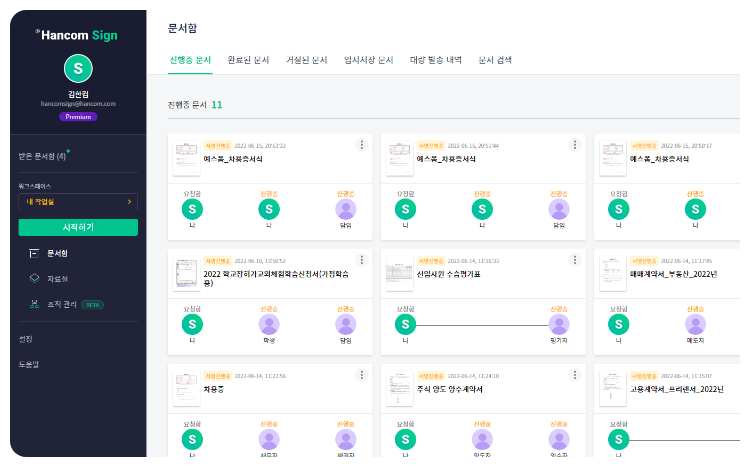Click 요청함 S avatar on 차용증 card
The image size is (750, 467).
tap(192, 439)
